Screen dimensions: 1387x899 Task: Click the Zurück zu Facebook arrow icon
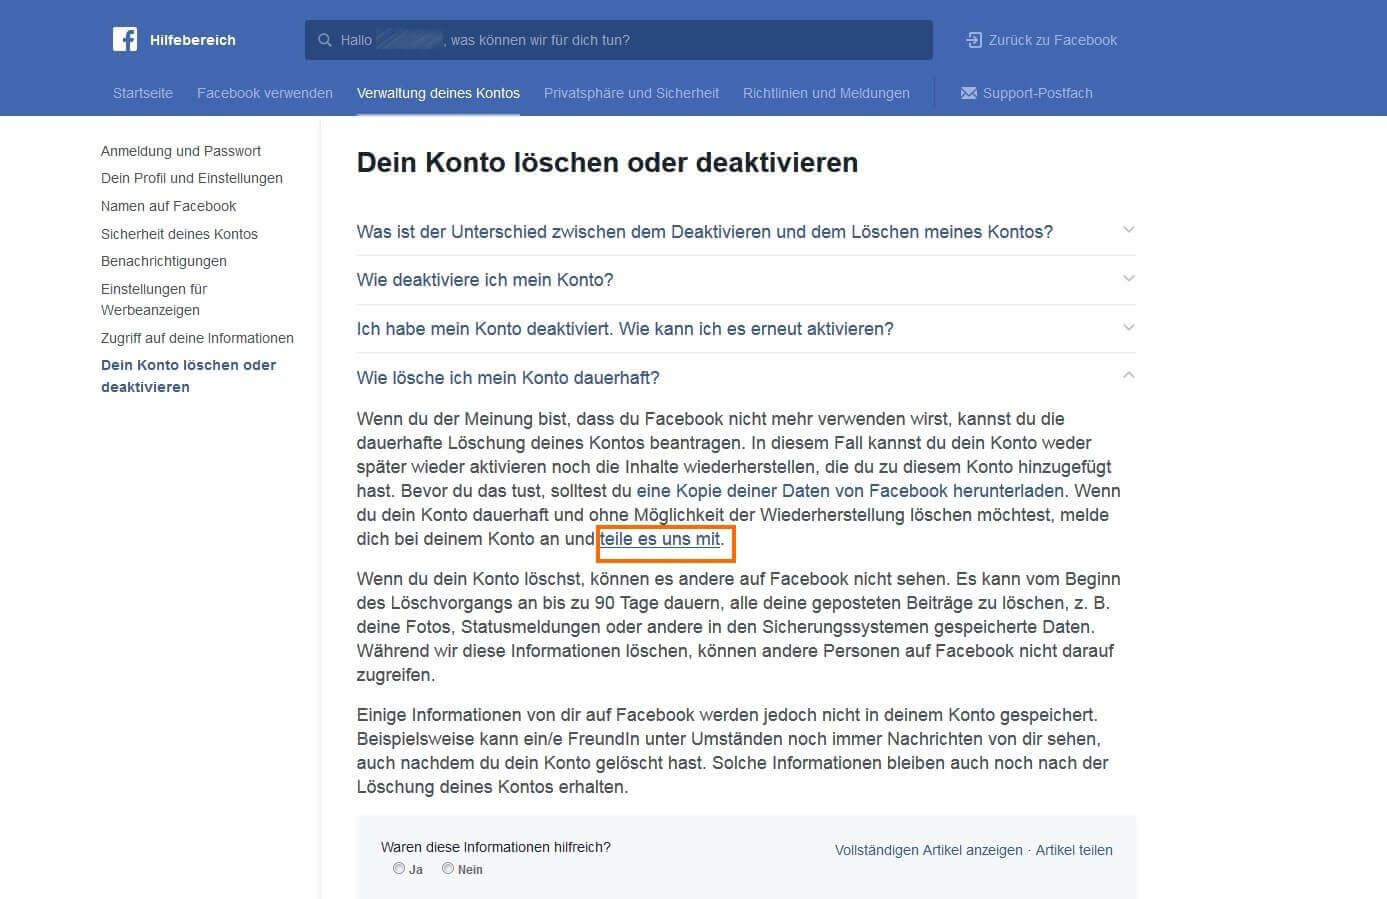(974, 40)
